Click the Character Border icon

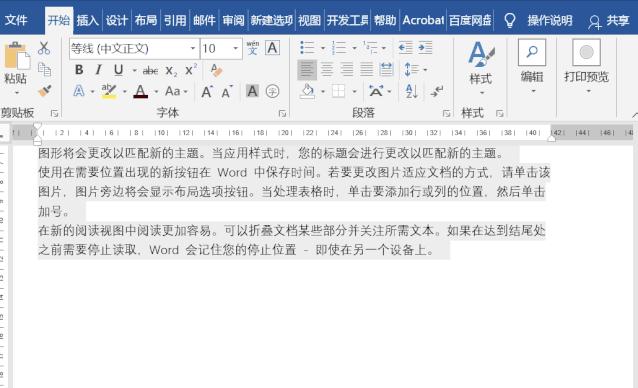click(x=272, y=48)
